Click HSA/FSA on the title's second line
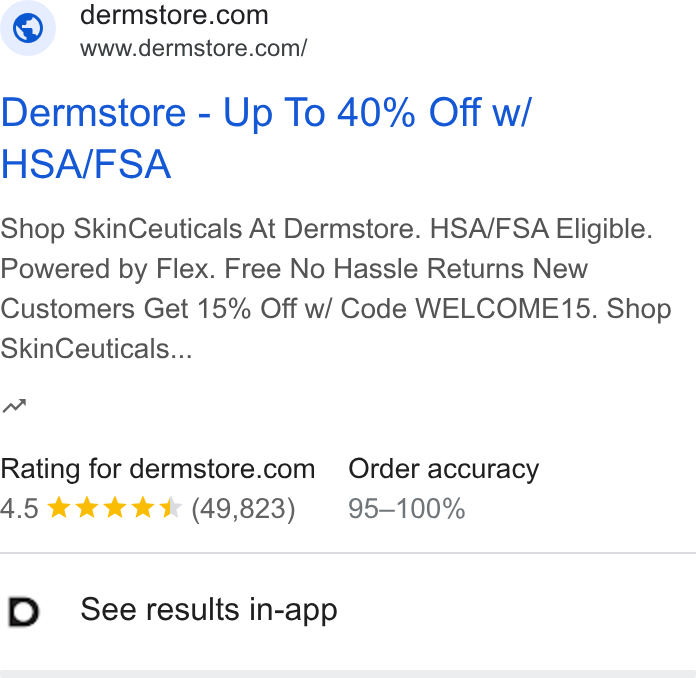Image resolution: width=696 pixels, height=678 pixels. coord(86,164)
